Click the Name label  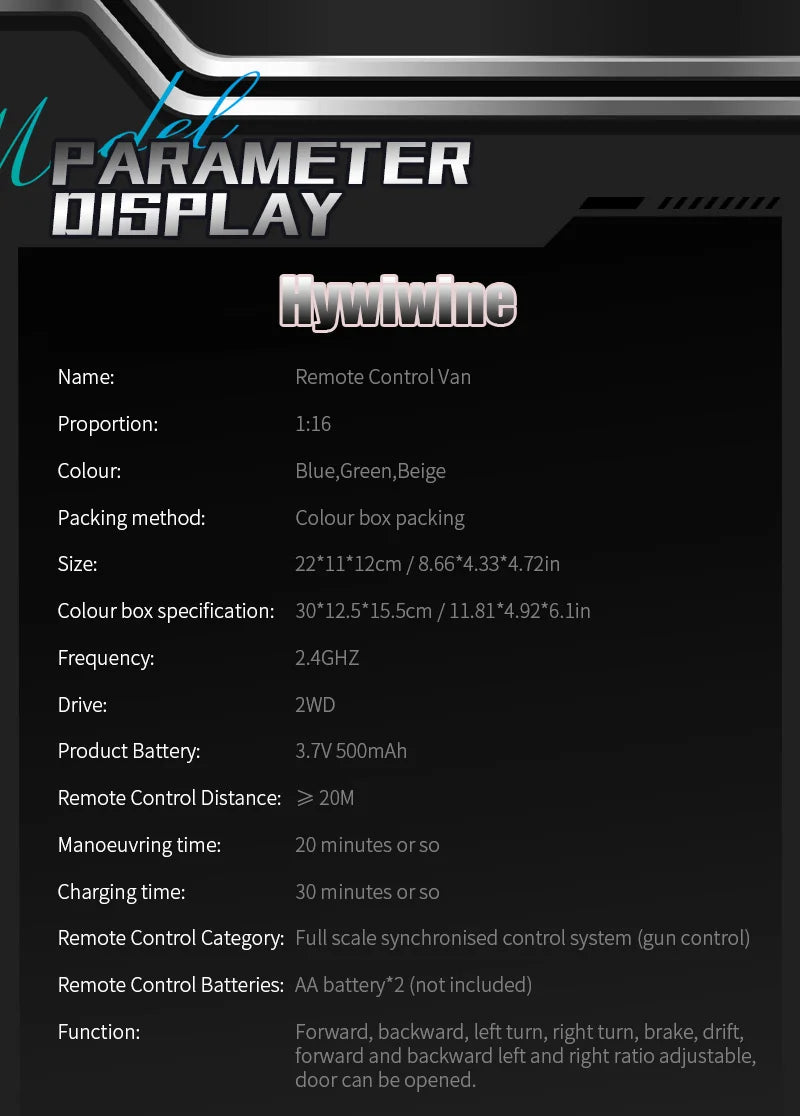pos(85,377)
